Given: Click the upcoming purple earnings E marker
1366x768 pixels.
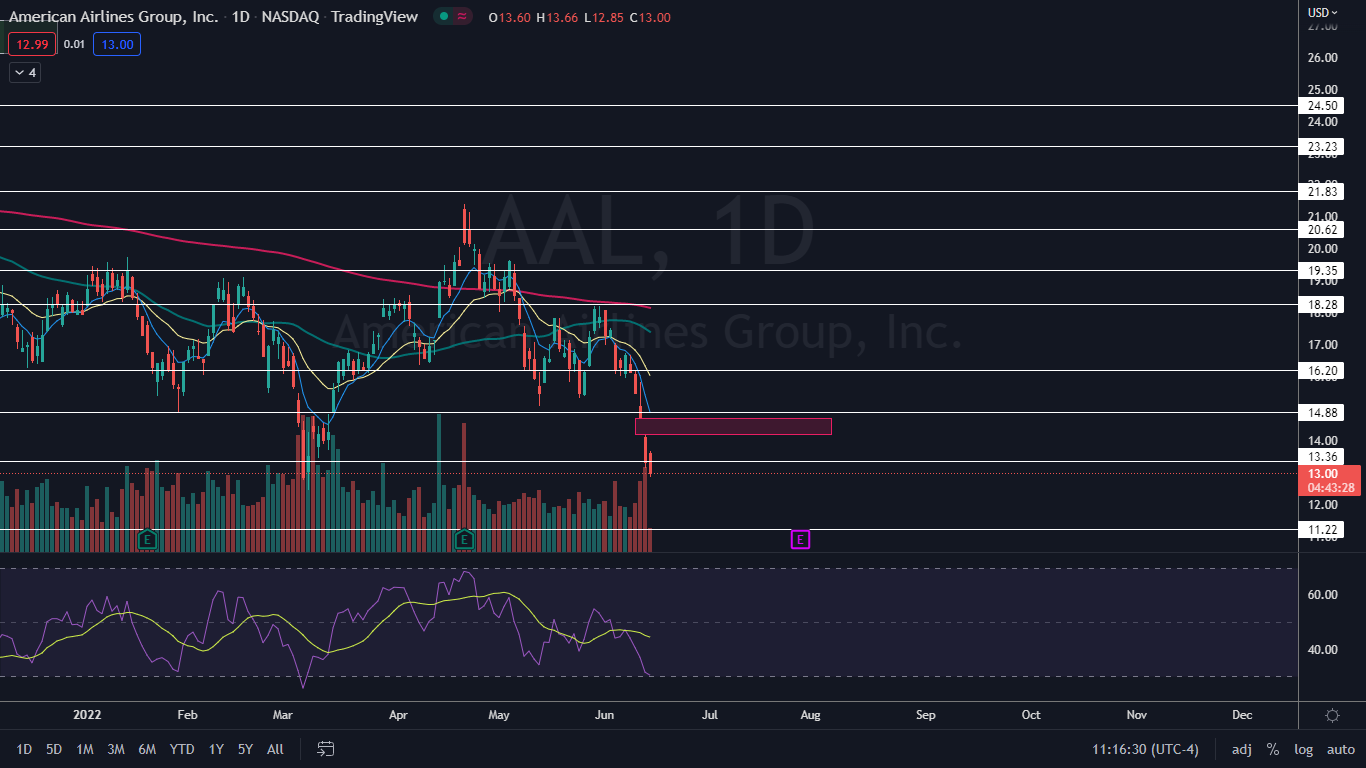Looking at the screenshot, I should (x=800, y=539).
